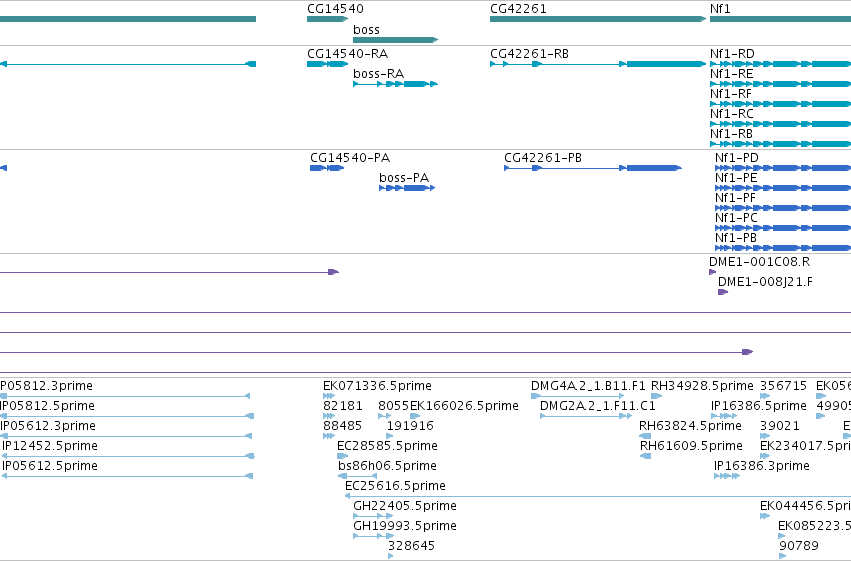Select the IP05612.3prime EST

tap(126, 436)
